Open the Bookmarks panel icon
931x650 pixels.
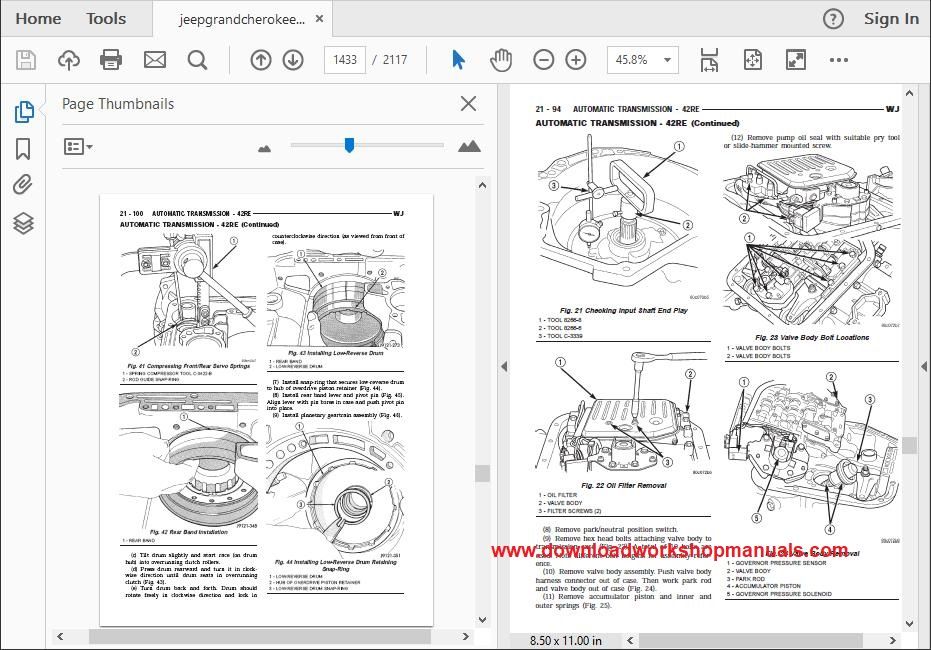(x=23, y=149)
